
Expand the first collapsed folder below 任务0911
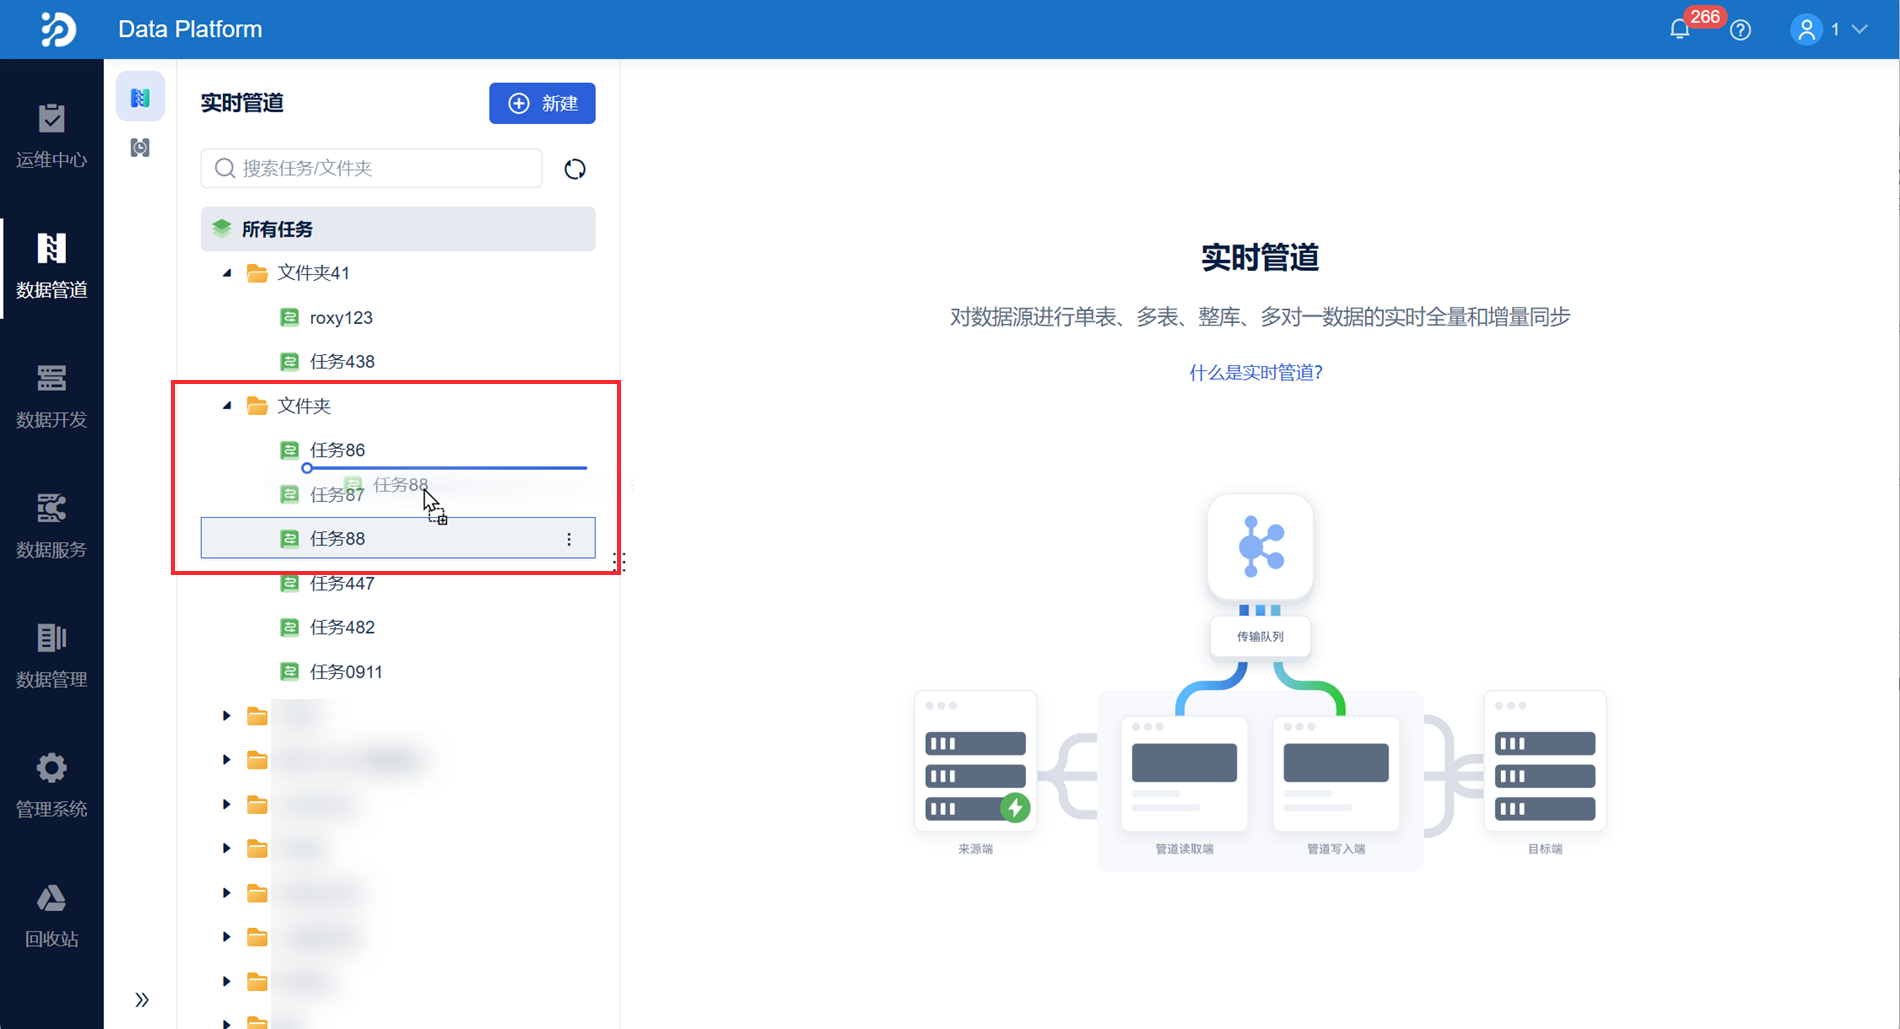(227, 716)
